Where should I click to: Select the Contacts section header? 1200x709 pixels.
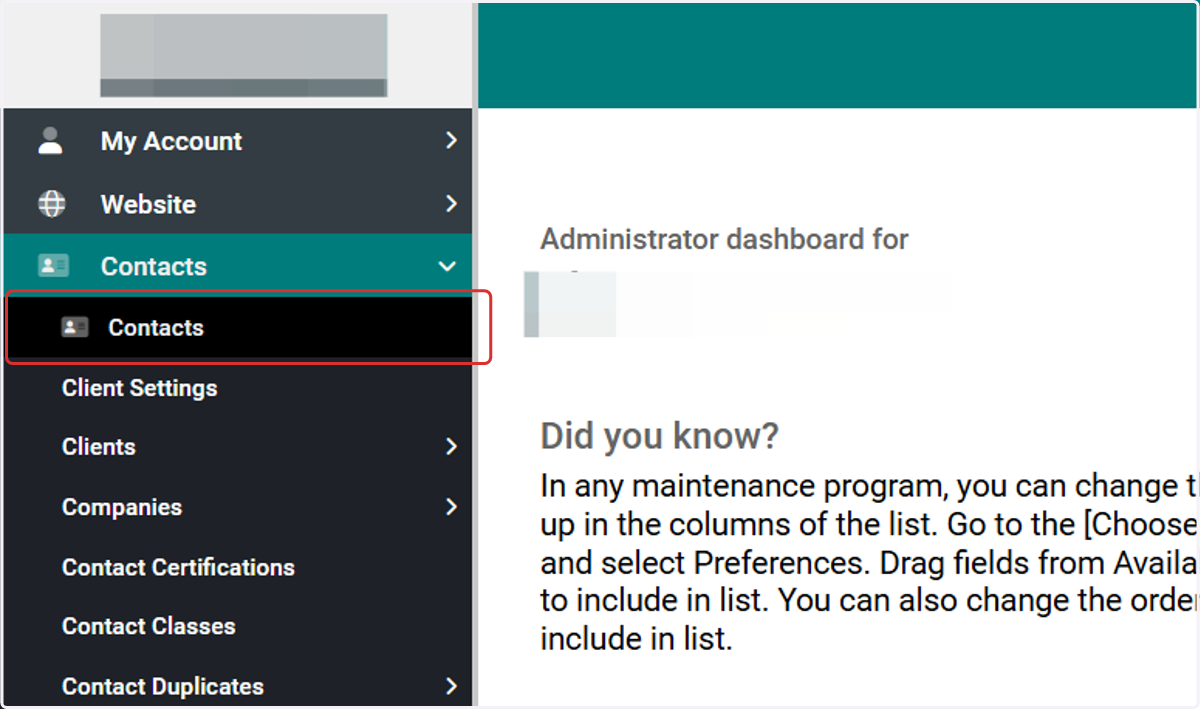238,266
